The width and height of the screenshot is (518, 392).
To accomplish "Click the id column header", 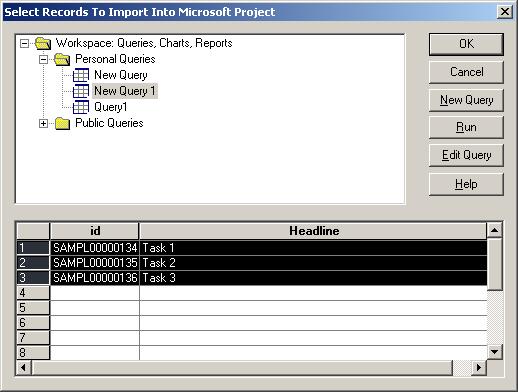I will coord(95,231).
